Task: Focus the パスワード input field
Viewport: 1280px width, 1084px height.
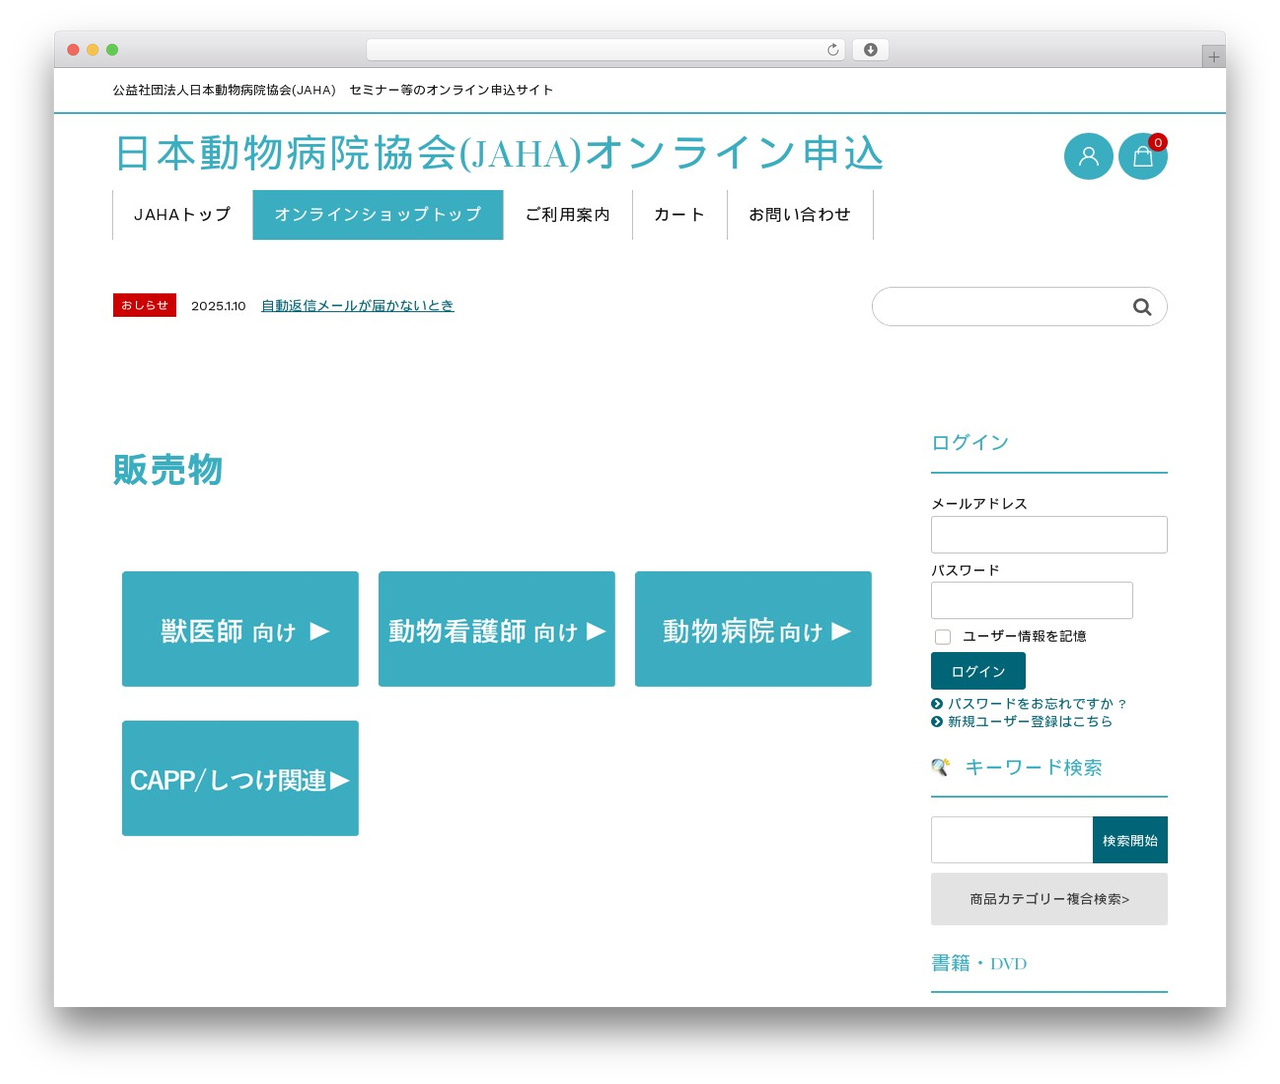Action: 1032,601
